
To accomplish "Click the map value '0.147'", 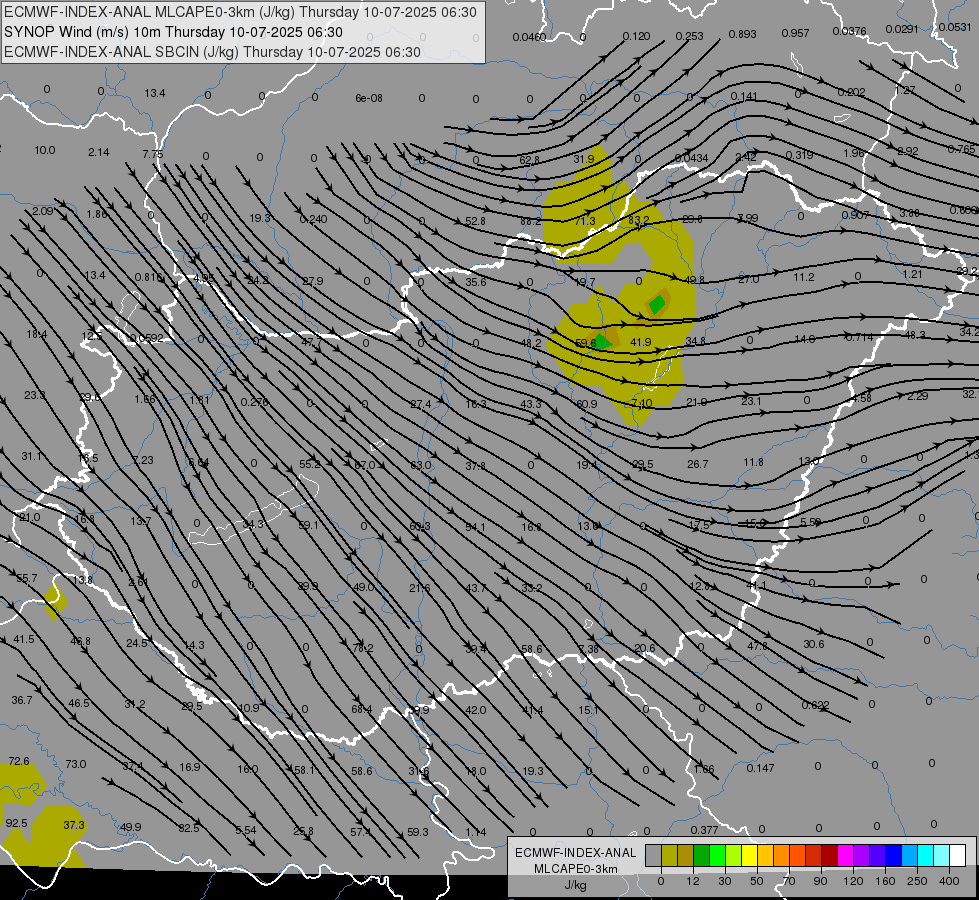I will coord(760,768).
